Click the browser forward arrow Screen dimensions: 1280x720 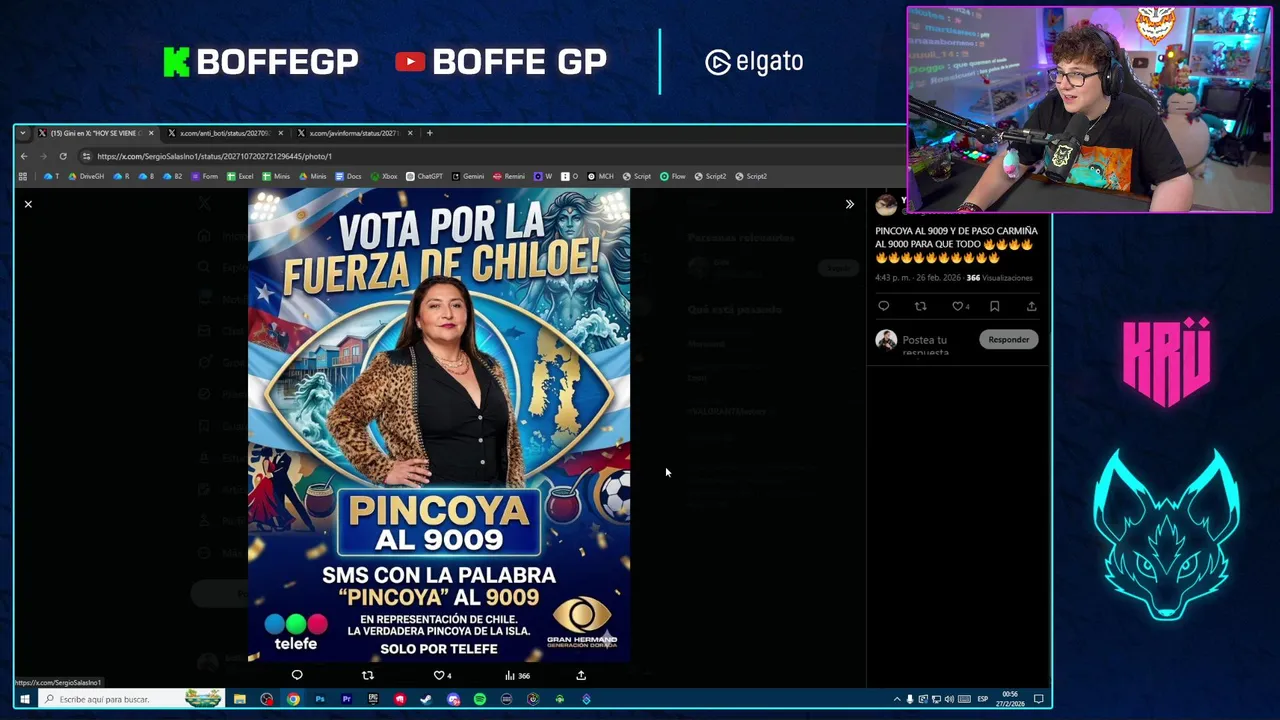pos(43,156)
